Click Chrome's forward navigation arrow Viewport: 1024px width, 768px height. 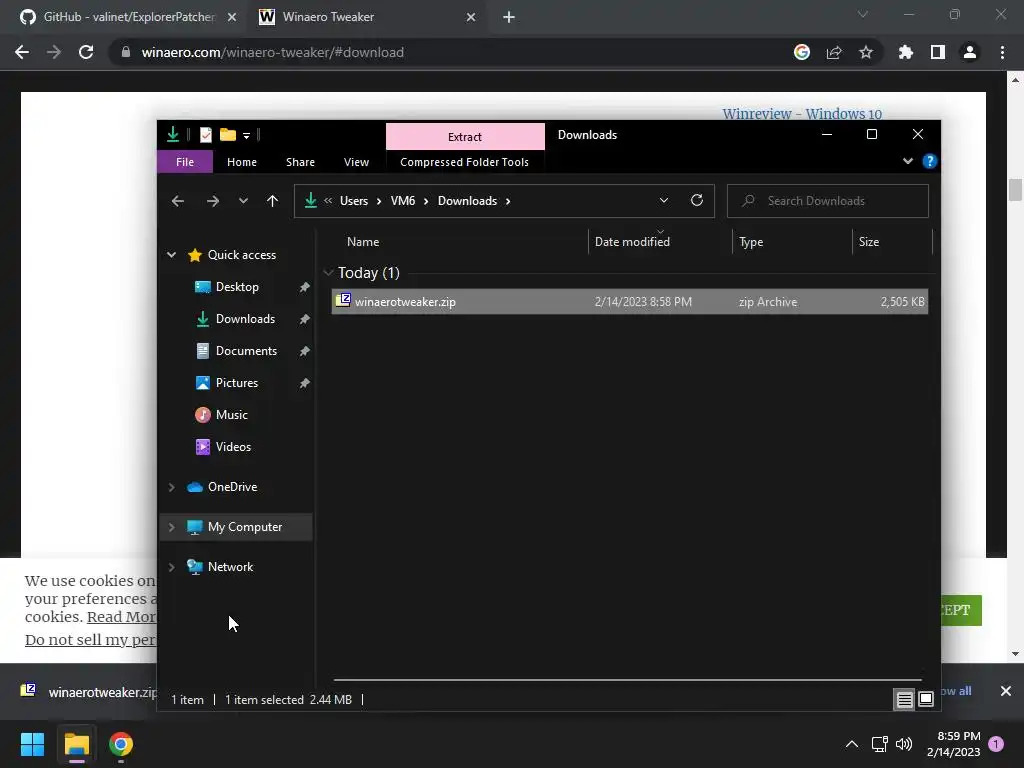pyautogui.click(x=54, y=52)
